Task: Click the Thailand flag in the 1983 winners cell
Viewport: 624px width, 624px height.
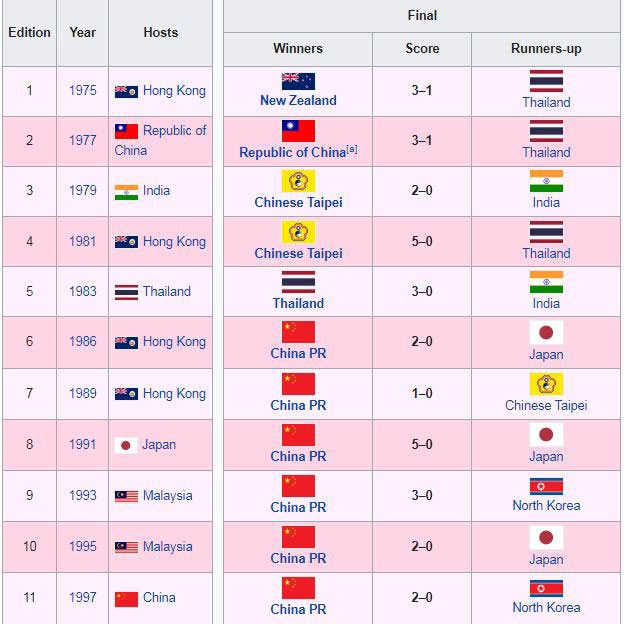Action: pyautogui.click(x=298, y=282)
